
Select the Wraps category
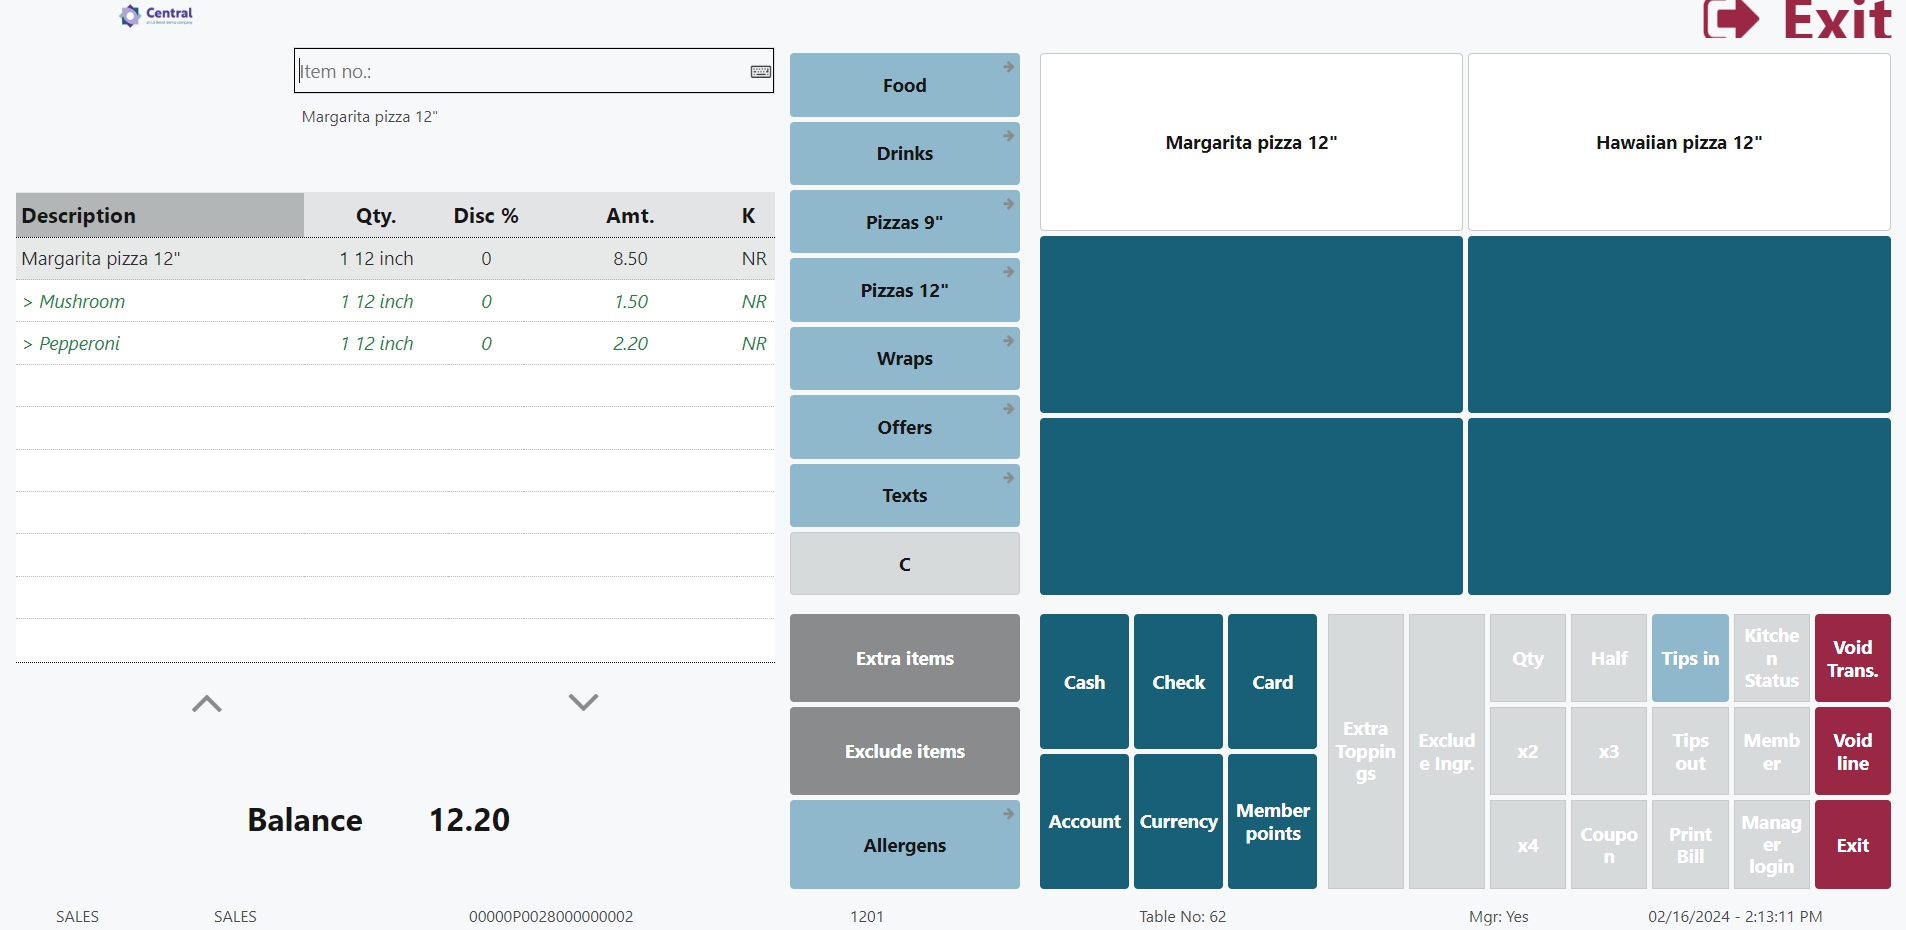(904, 358)
